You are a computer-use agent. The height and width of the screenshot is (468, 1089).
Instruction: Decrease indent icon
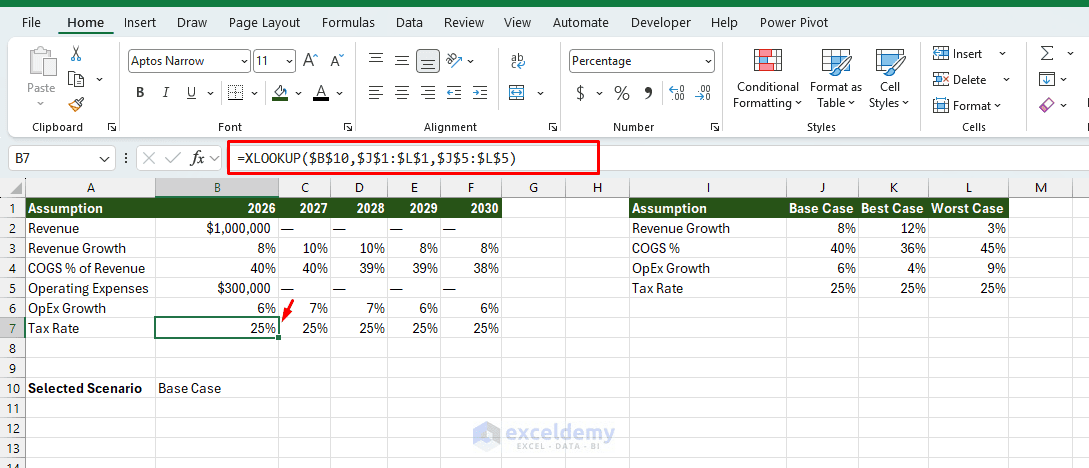454,92
